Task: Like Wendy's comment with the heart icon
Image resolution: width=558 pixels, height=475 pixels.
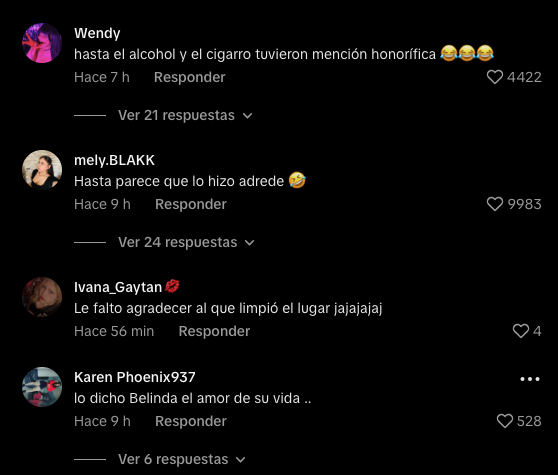Action: pos(495,77)
